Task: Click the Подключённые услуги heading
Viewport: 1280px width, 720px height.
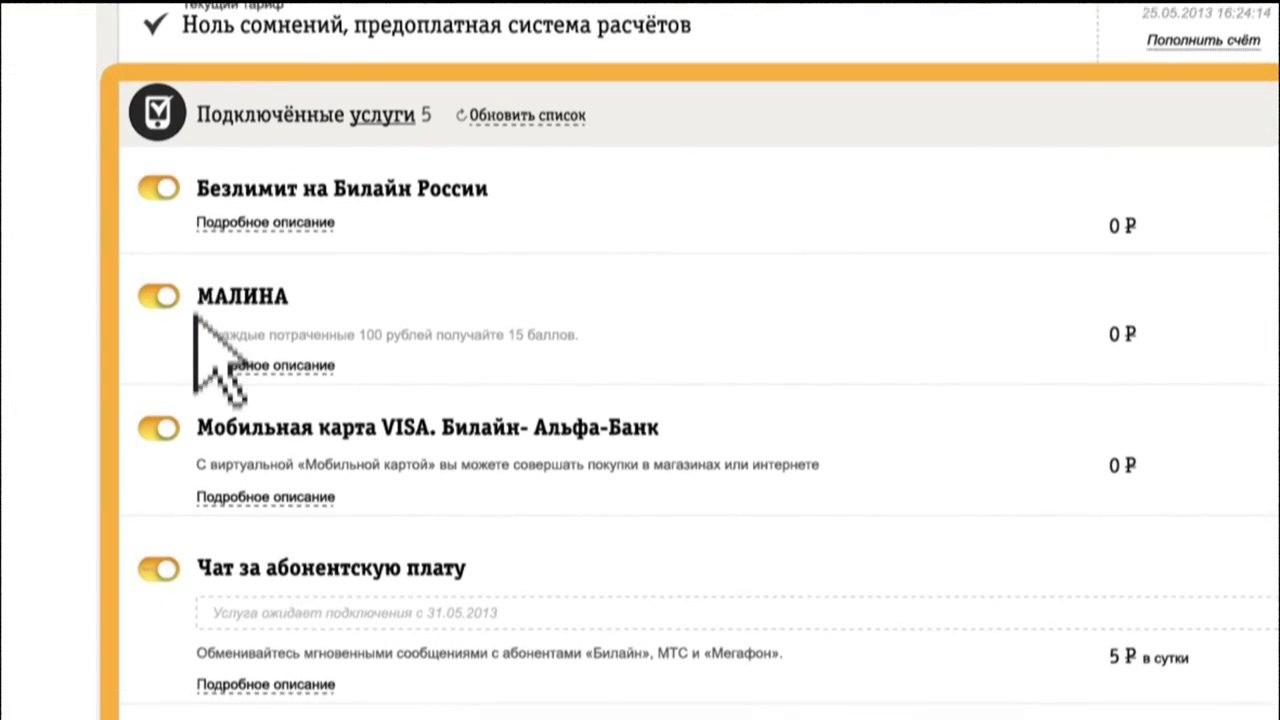Action: (305, 115)
